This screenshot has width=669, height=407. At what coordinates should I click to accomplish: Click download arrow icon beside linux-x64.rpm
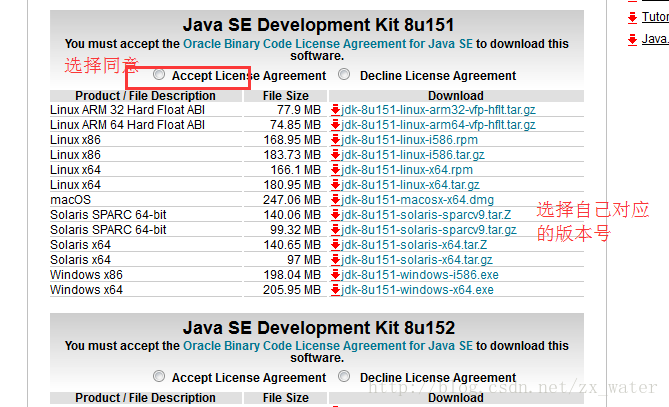335,170
